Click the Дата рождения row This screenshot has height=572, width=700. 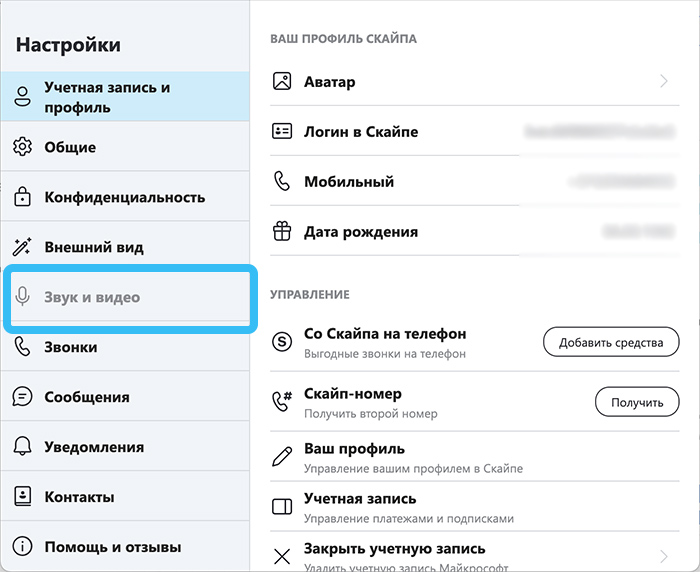tap(475, 231)
